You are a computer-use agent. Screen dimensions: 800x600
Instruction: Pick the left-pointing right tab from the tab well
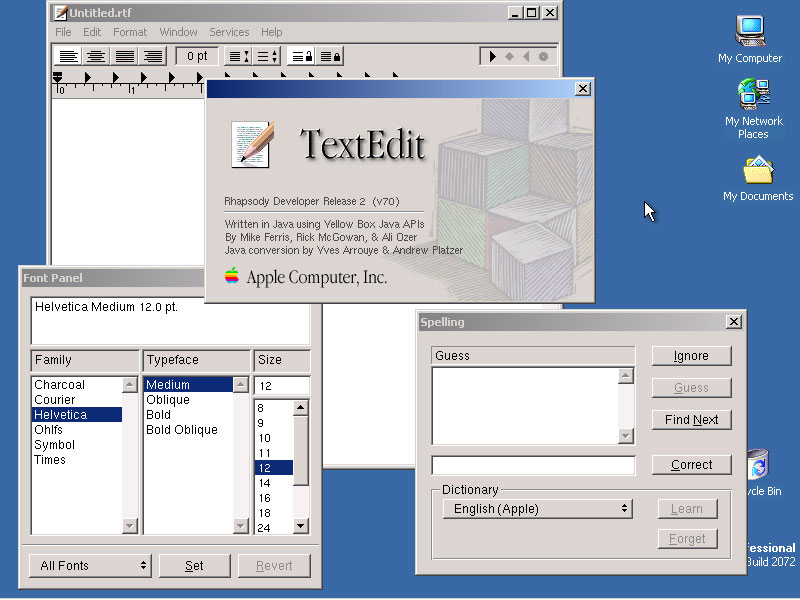[x=526, y=56]
